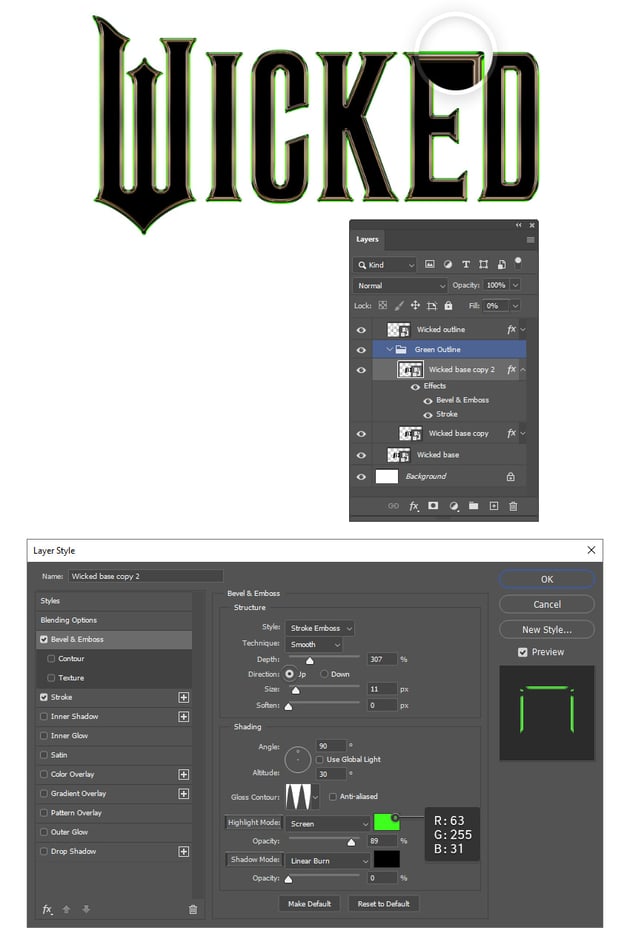
Task: Click the shape layer filter icon
Action: [483, 265]
